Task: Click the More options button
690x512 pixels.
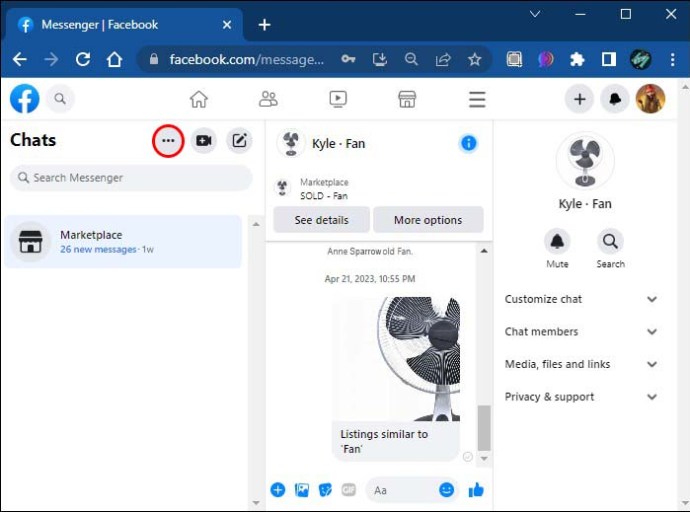Action: pos(428,220)
